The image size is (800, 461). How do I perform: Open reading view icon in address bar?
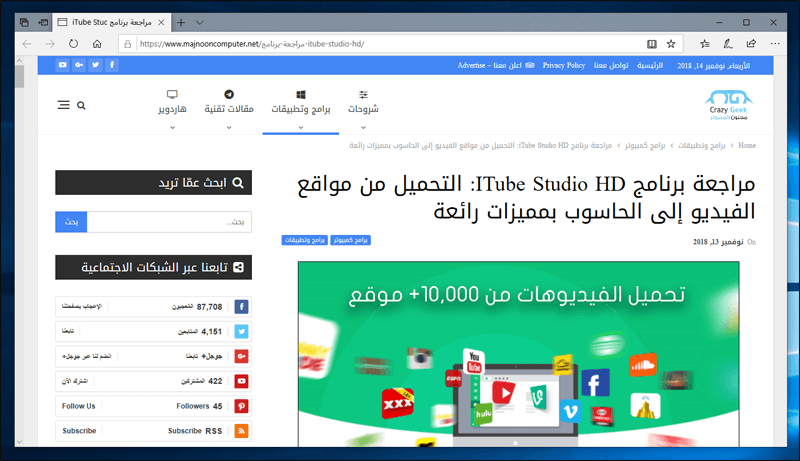coord(652,44)
